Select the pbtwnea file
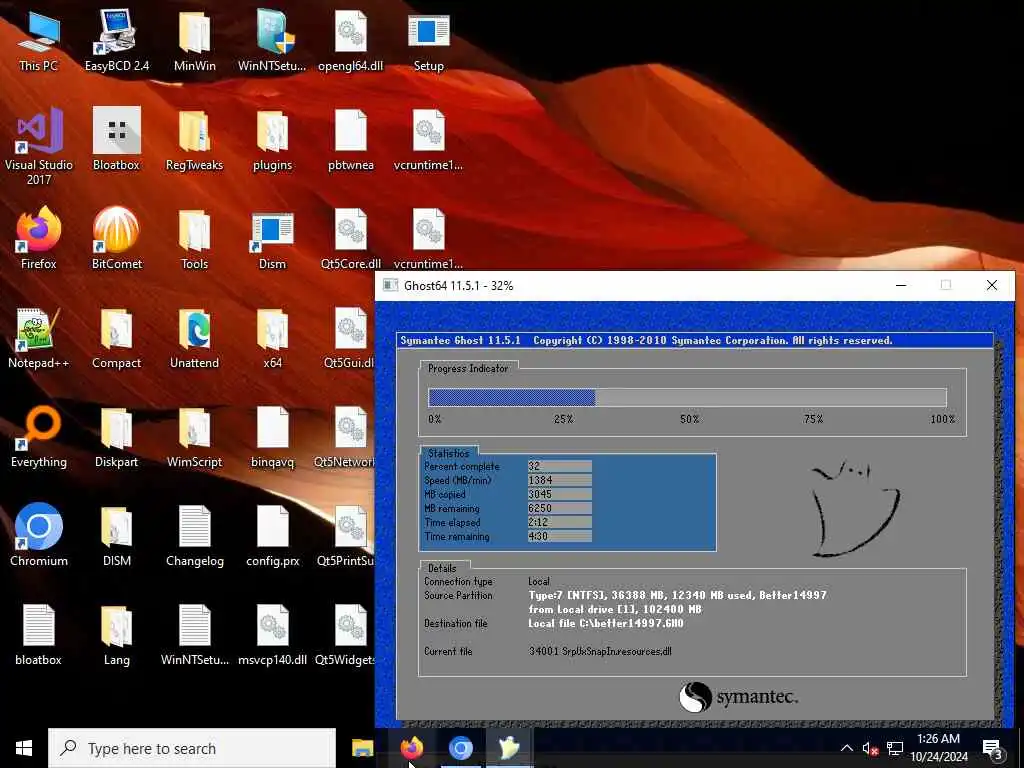Screen dimensions: 1024x768 click(351, 140)
